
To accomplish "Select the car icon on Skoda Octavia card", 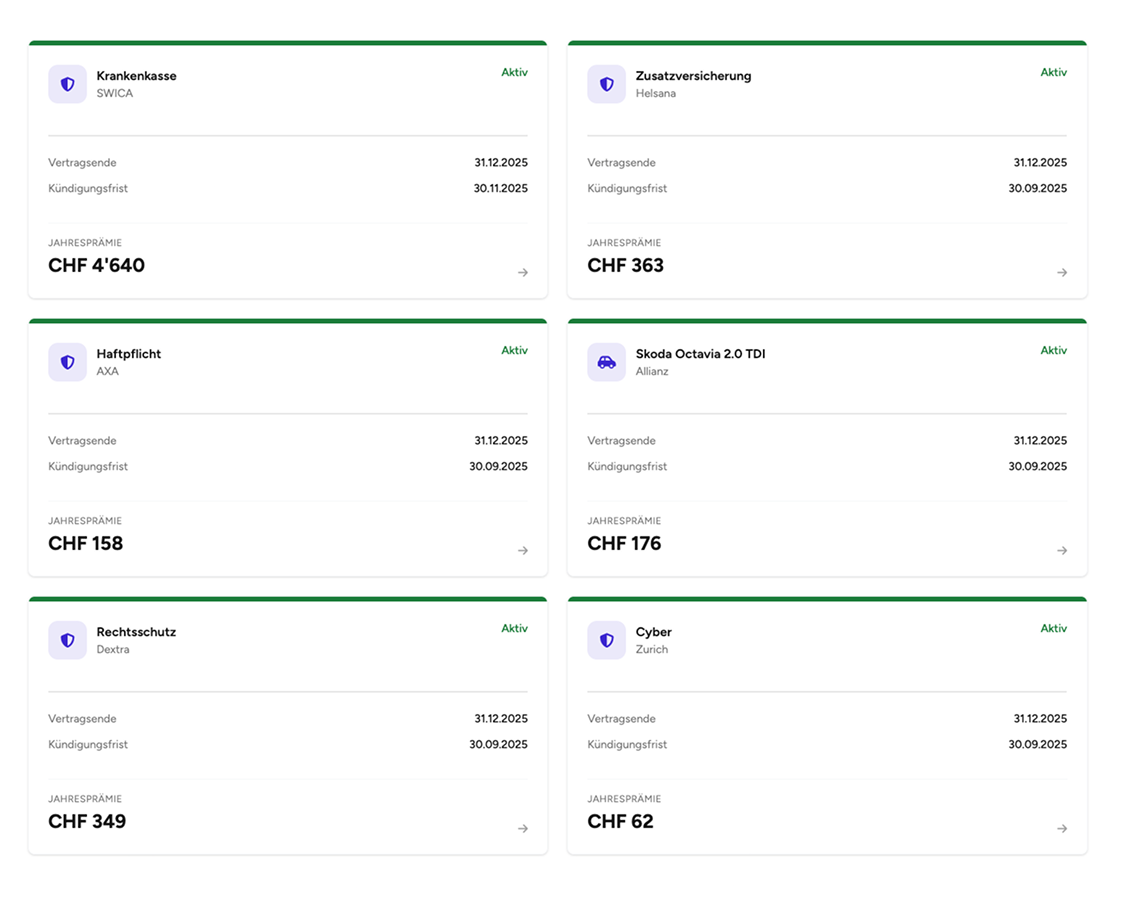I will (x=606, y=362).
